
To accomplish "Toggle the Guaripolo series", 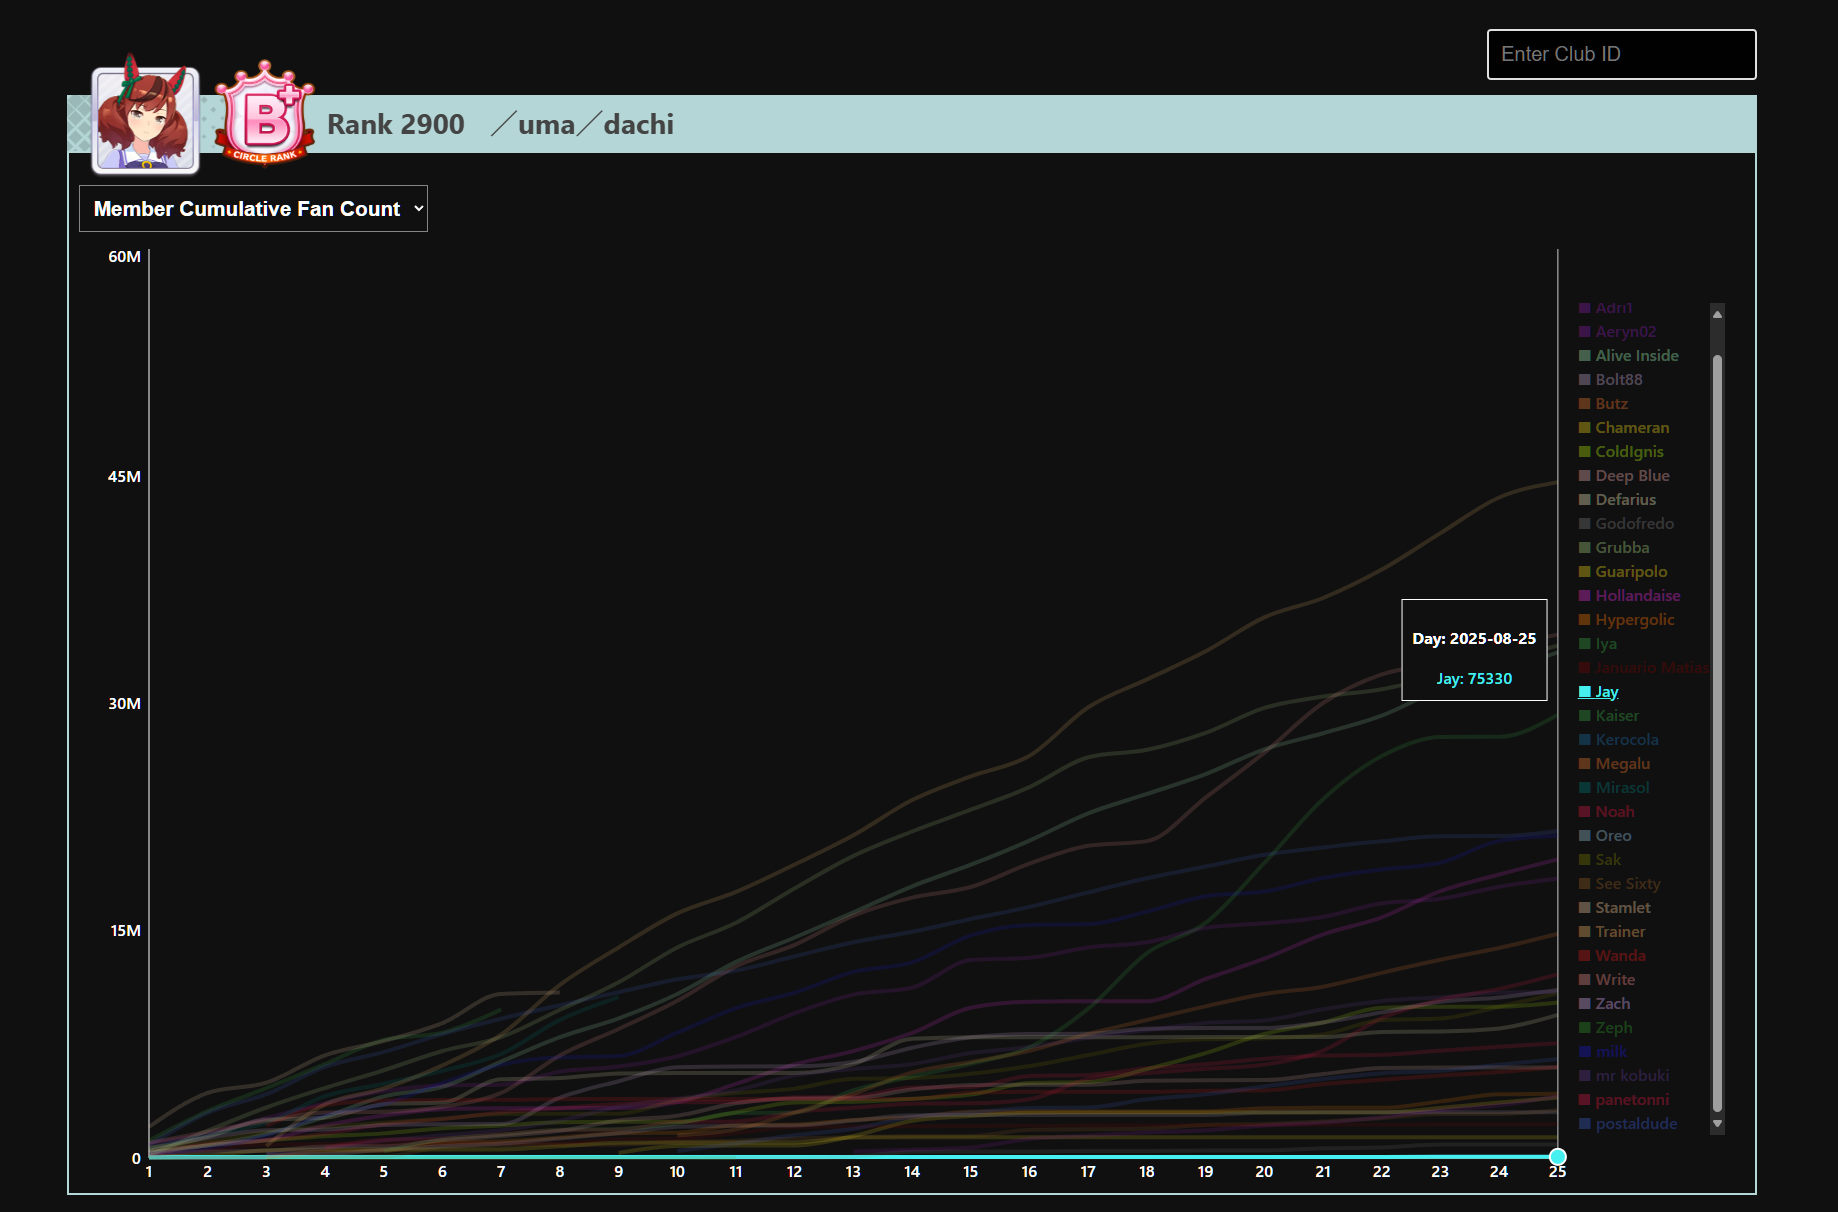I will [x=1623, y=572].
